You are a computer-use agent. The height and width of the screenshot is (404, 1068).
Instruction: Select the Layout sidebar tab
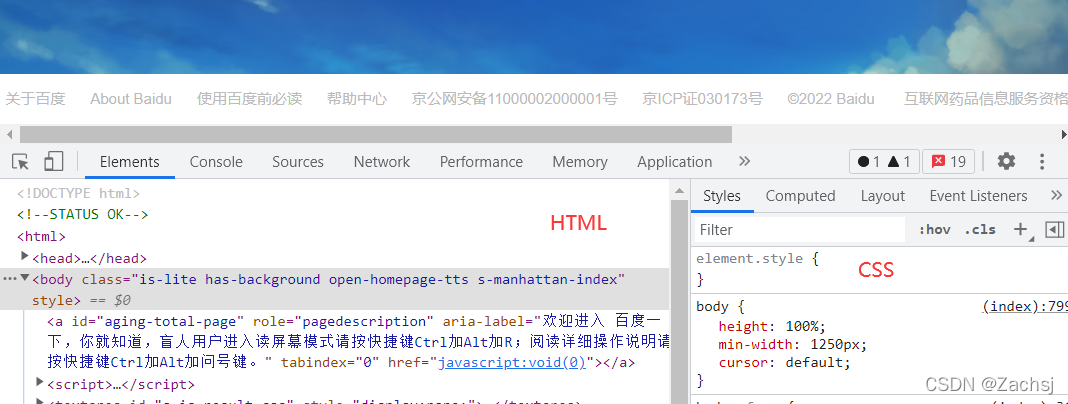click(883, 196)
